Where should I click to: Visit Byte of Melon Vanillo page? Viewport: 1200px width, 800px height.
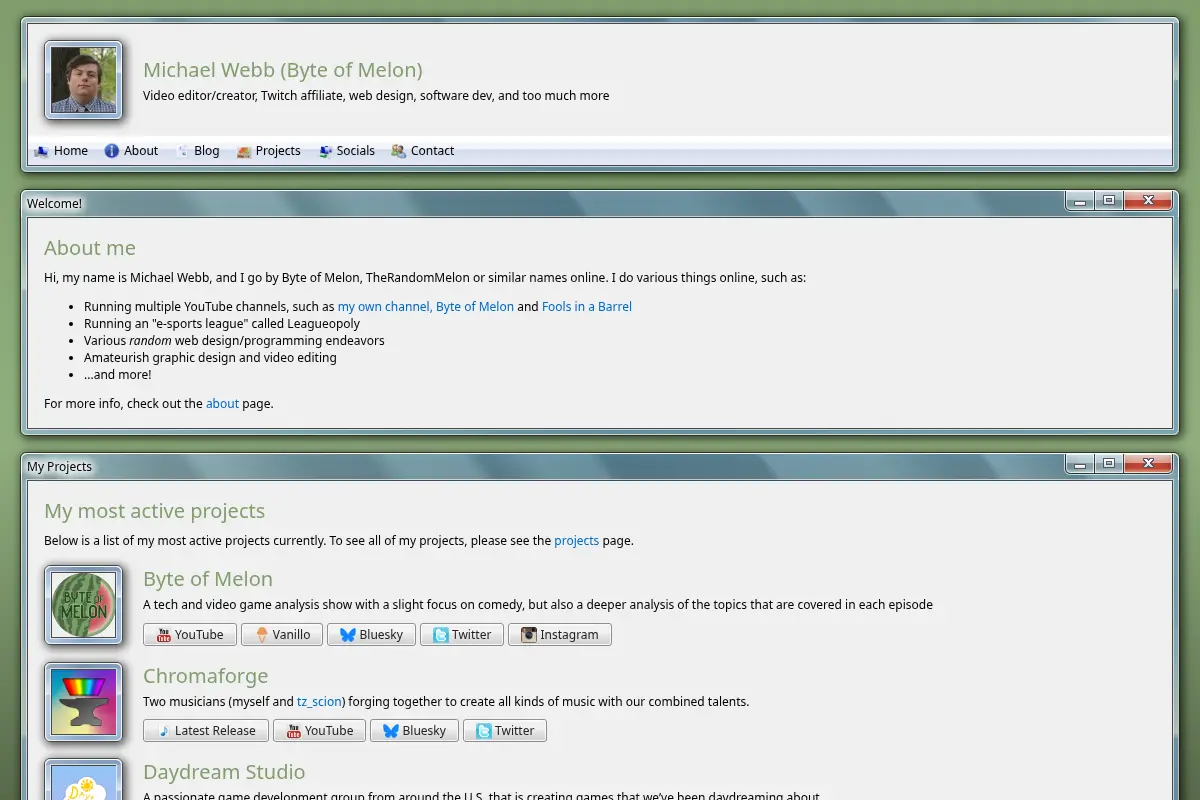[282, 635]
